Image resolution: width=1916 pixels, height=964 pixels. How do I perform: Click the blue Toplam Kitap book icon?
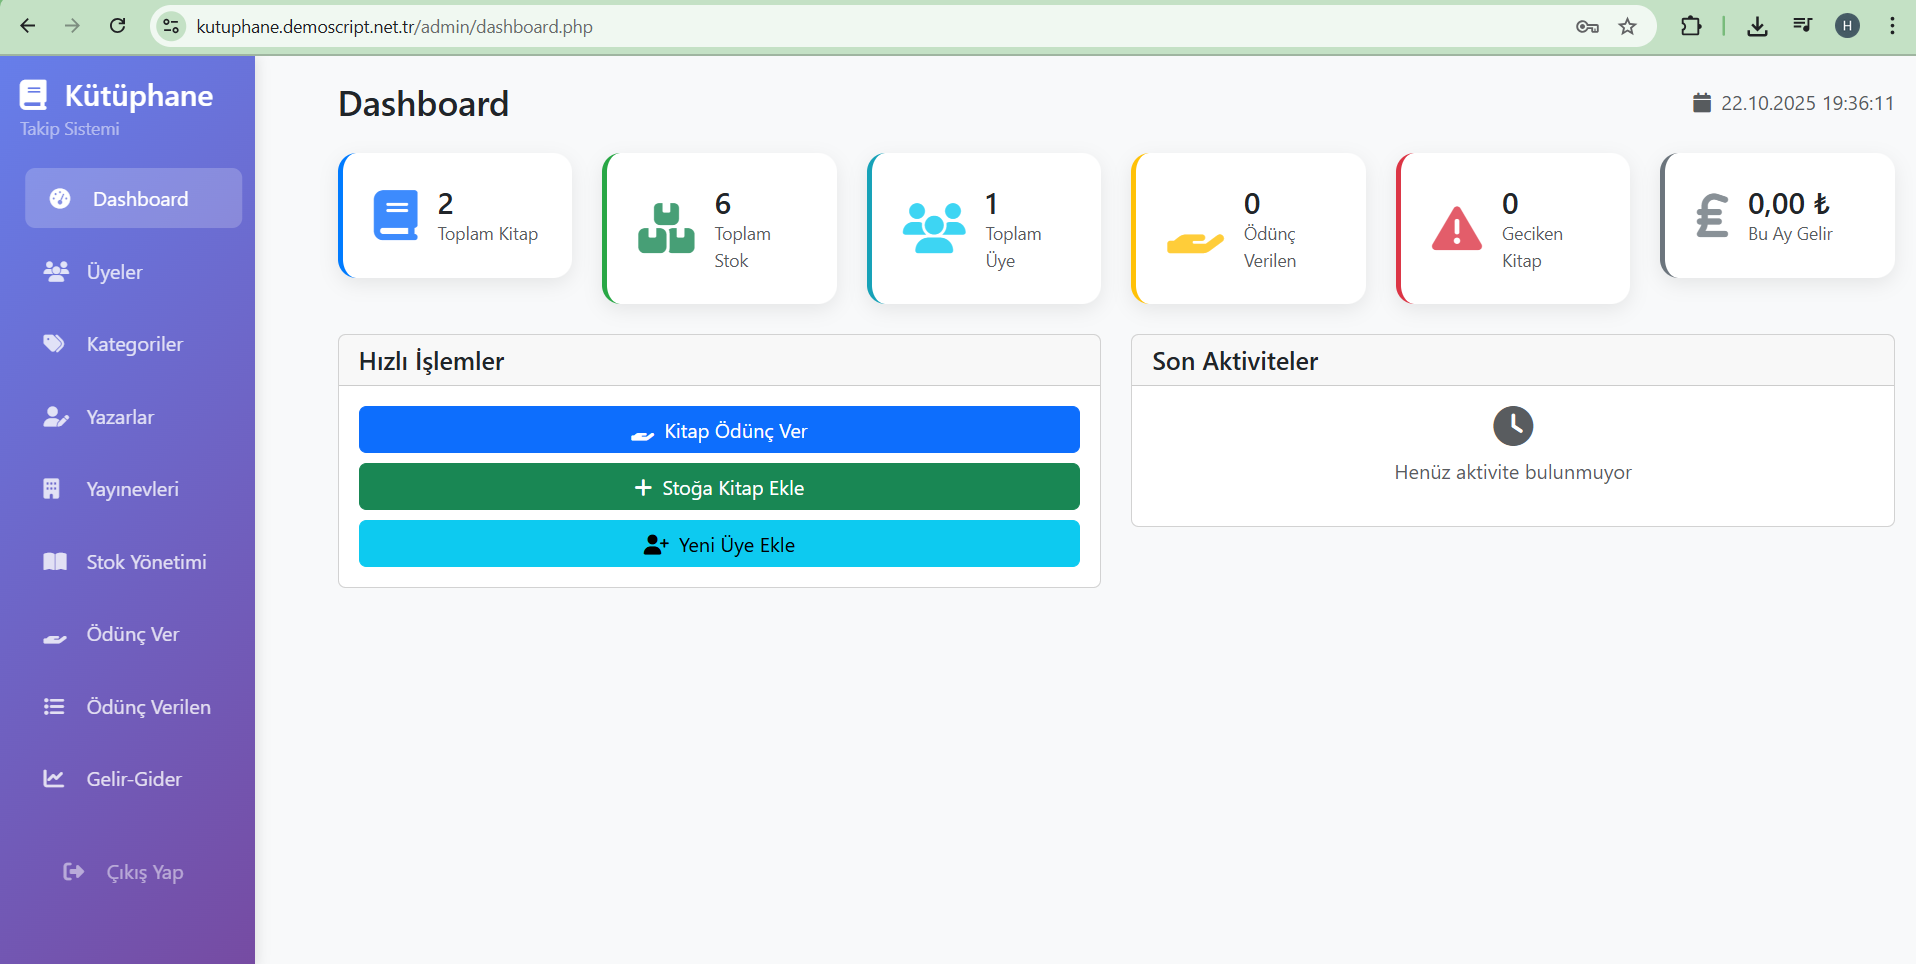[x=396, y=216]
